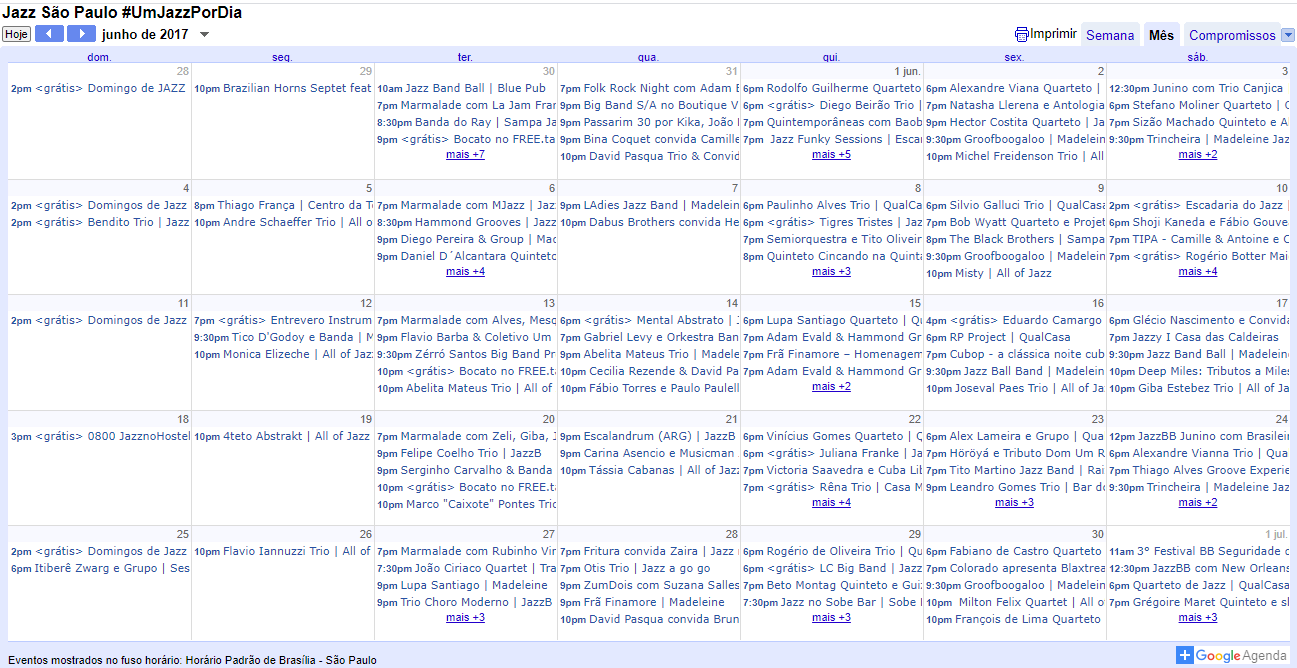
Task: Add to Google Agenda plus icon
Action: [x=1185, y=655]
